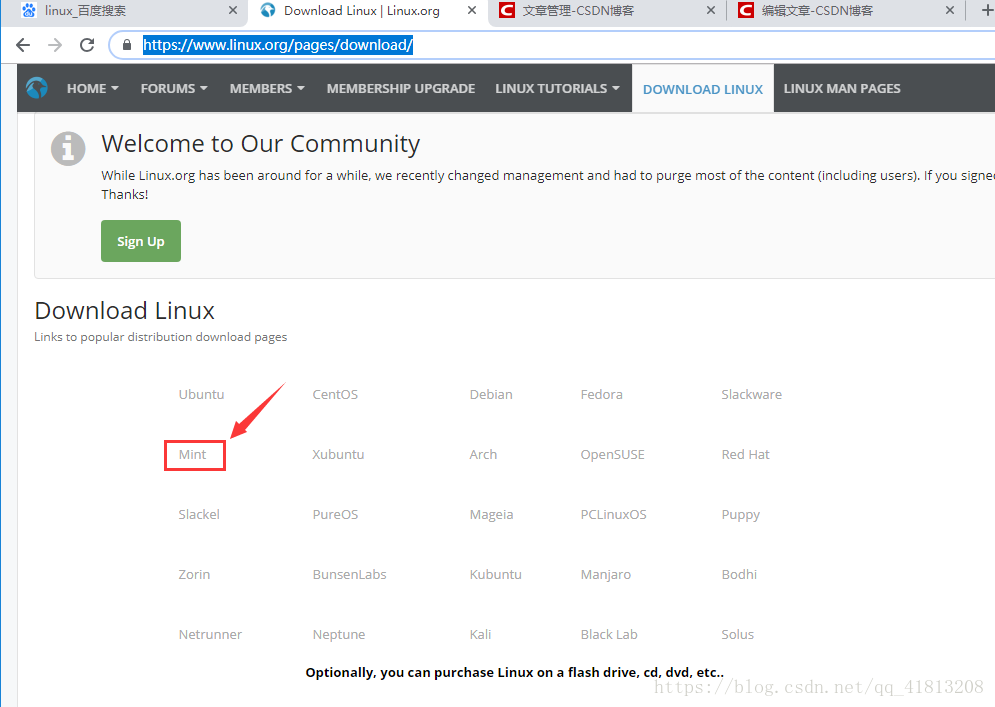Click 'Links to popular distribution download pages' text
The image size is (995, 707).
pyautogui.click(x=161, y=337)
